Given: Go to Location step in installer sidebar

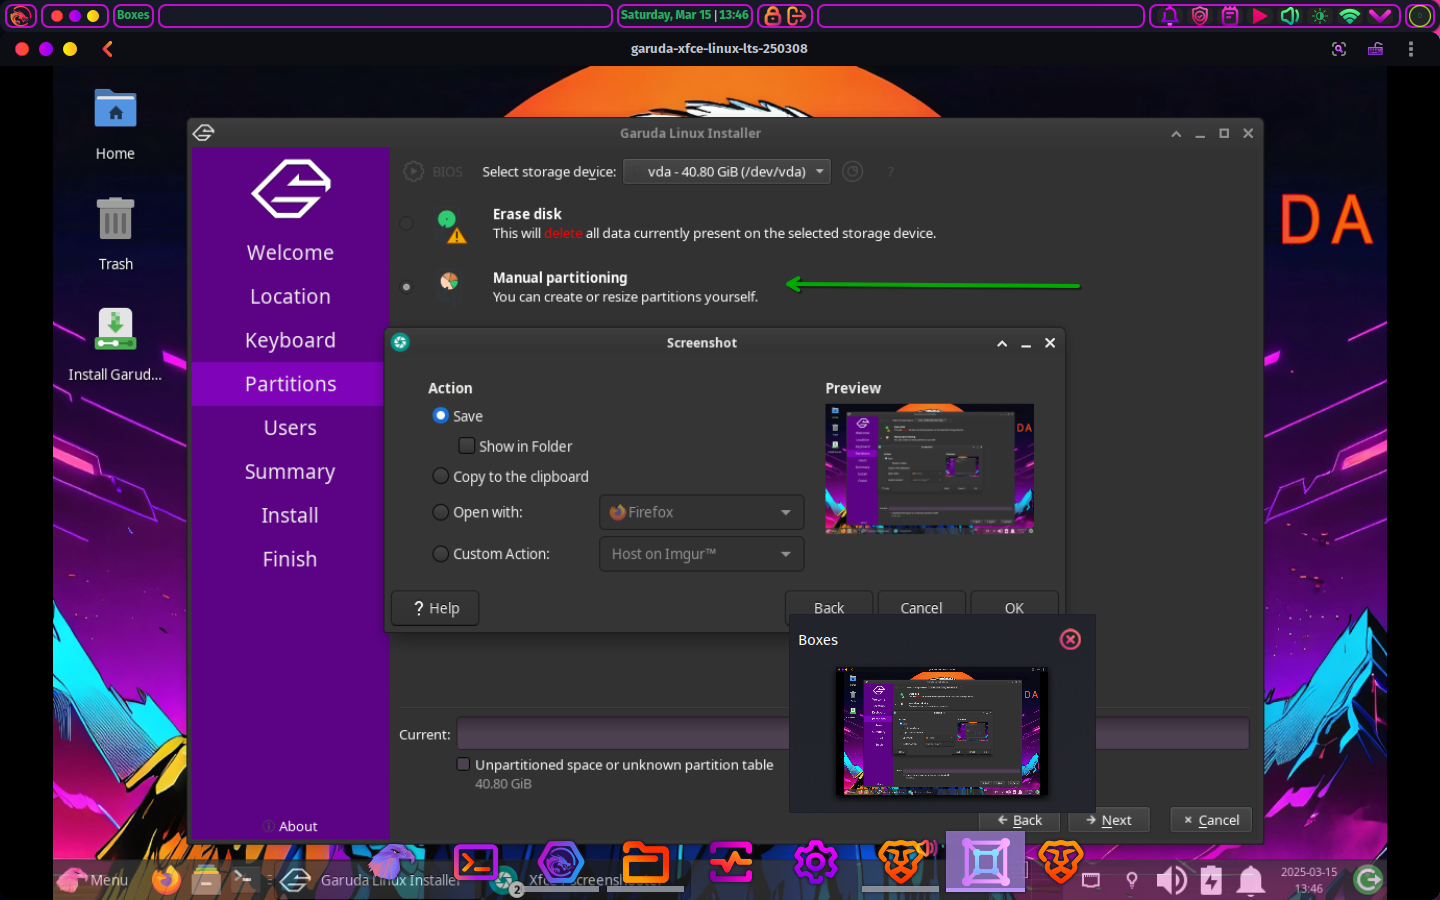Looking at the screenshot, I should [x=290, y=296].
